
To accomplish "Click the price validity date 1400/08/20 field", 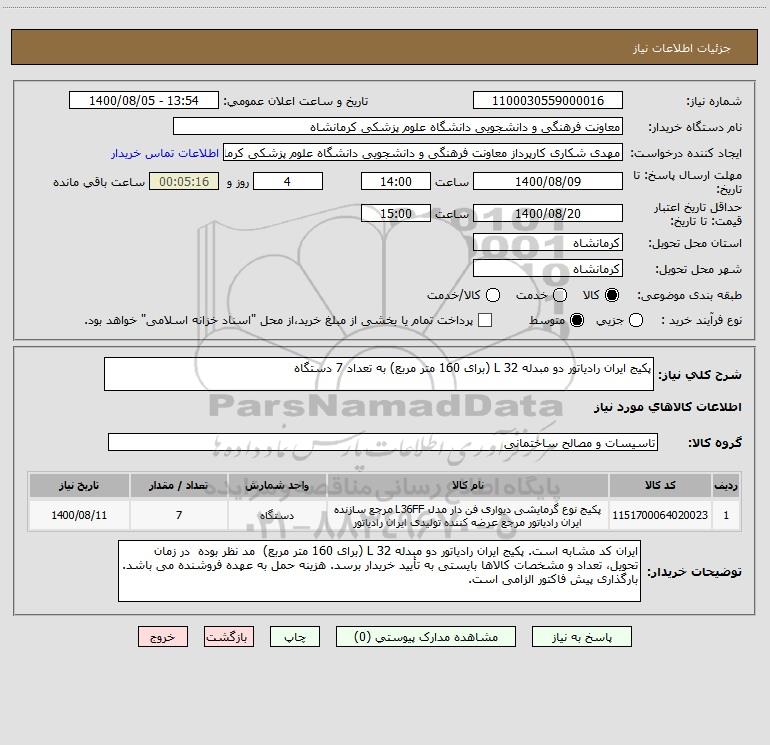I will 548,214.
